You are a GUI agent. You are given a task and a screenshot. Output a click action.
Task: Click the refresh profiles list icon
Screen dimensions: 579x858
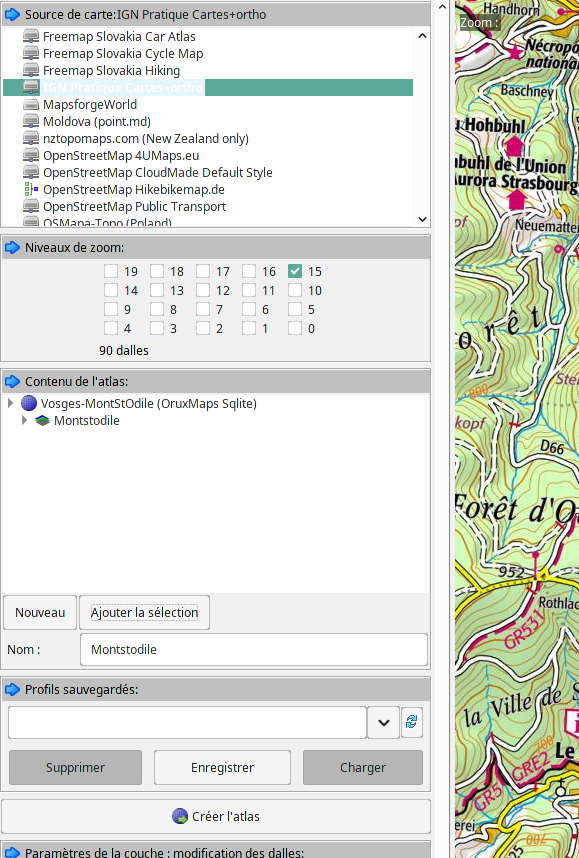pos(412,722)
